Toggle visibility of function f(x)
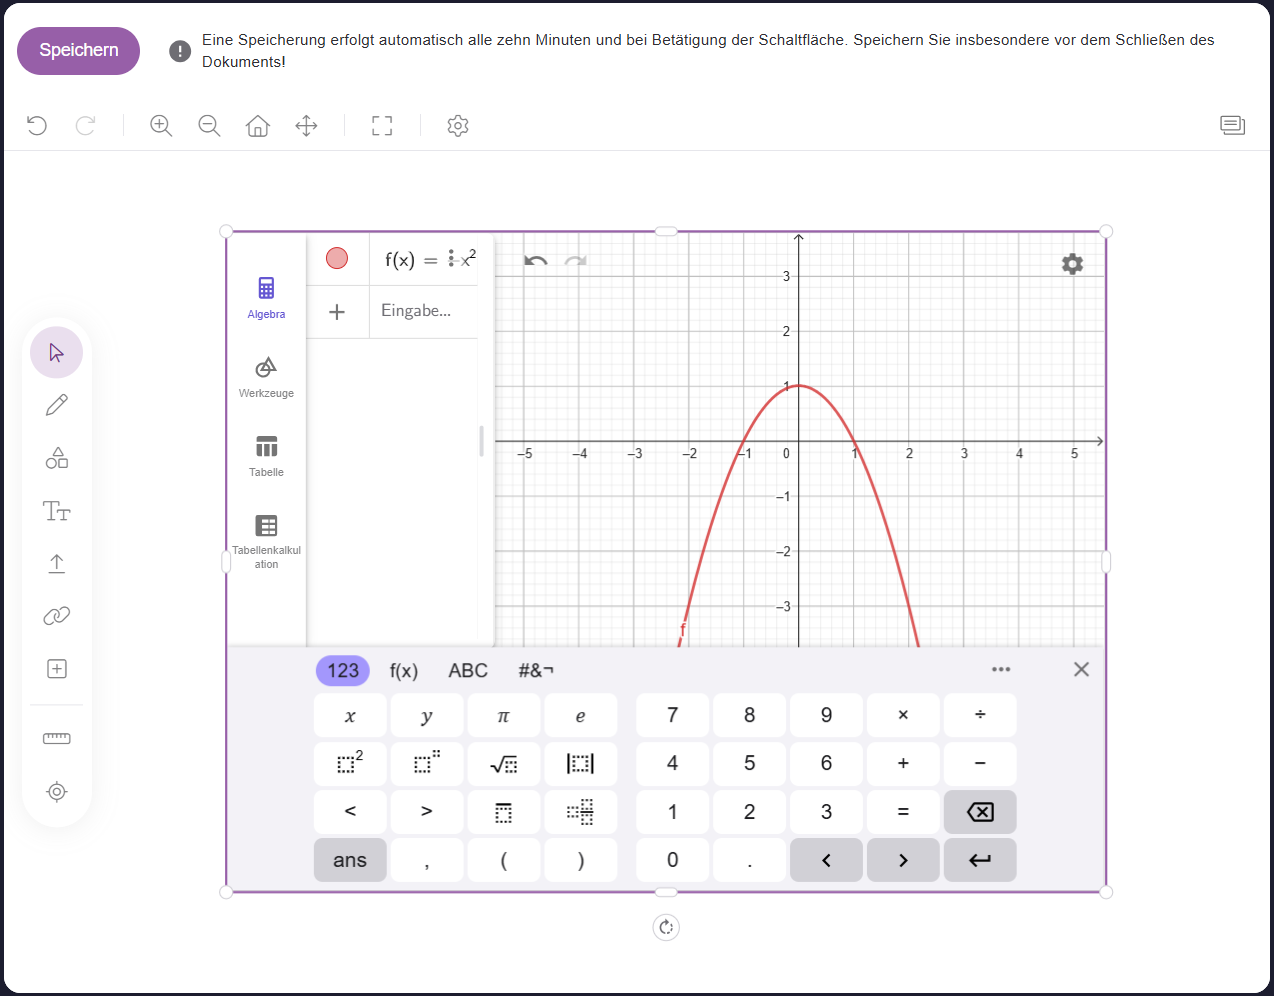This screenshot has width=1274, height=997. click(337, 259)
